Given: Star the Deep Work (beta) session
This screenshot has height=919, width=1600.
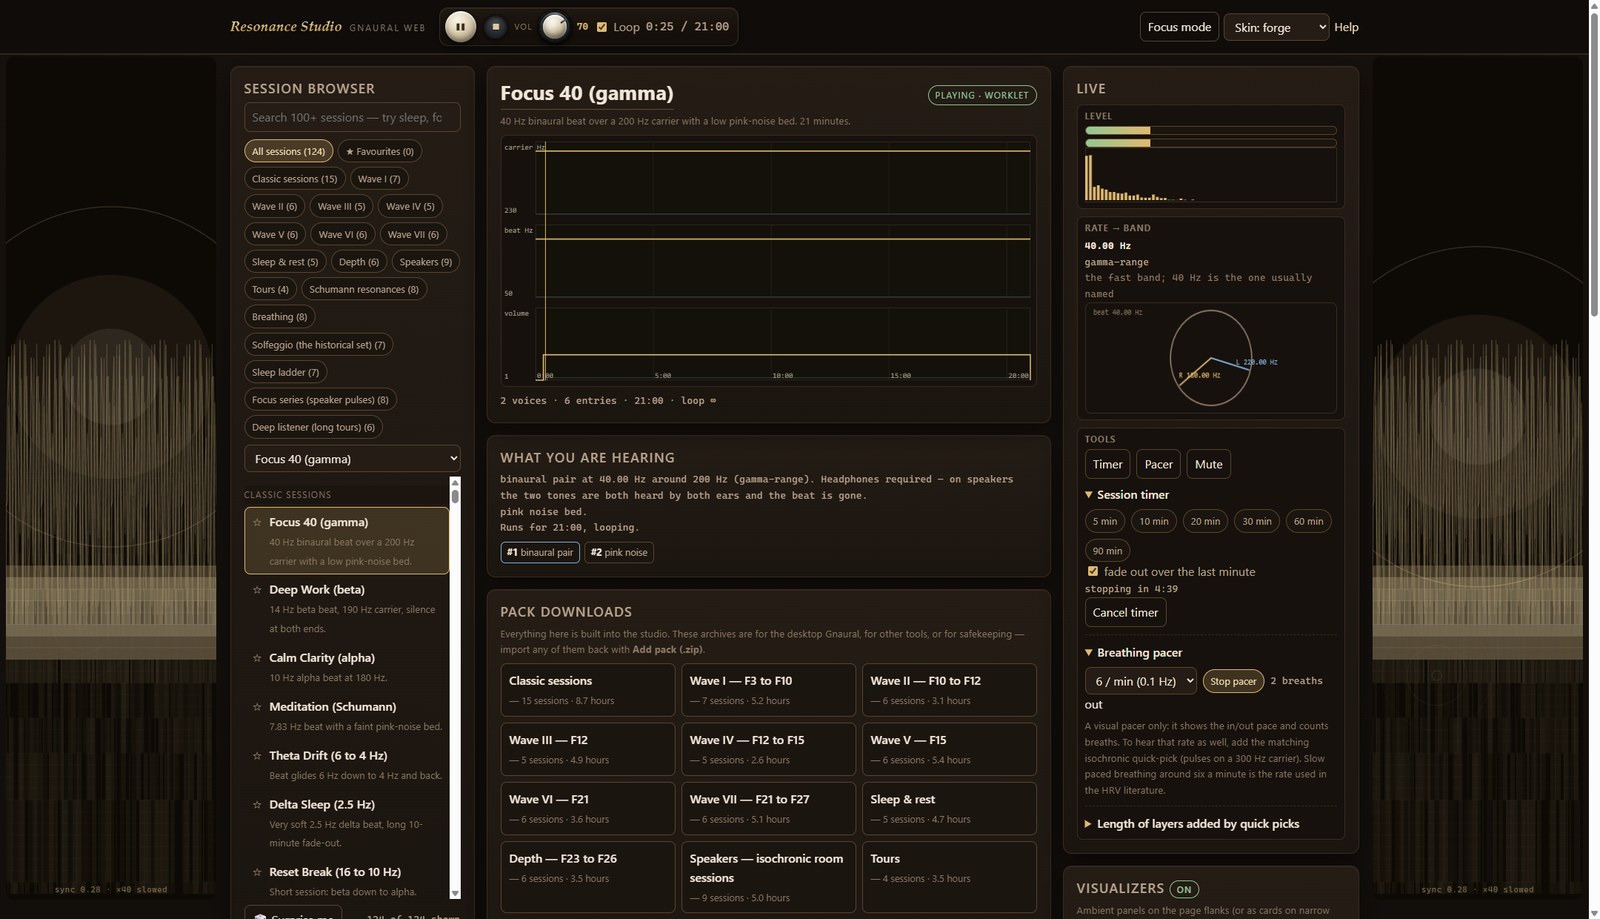Looking at the screenshot, I should tap(257, 590).
